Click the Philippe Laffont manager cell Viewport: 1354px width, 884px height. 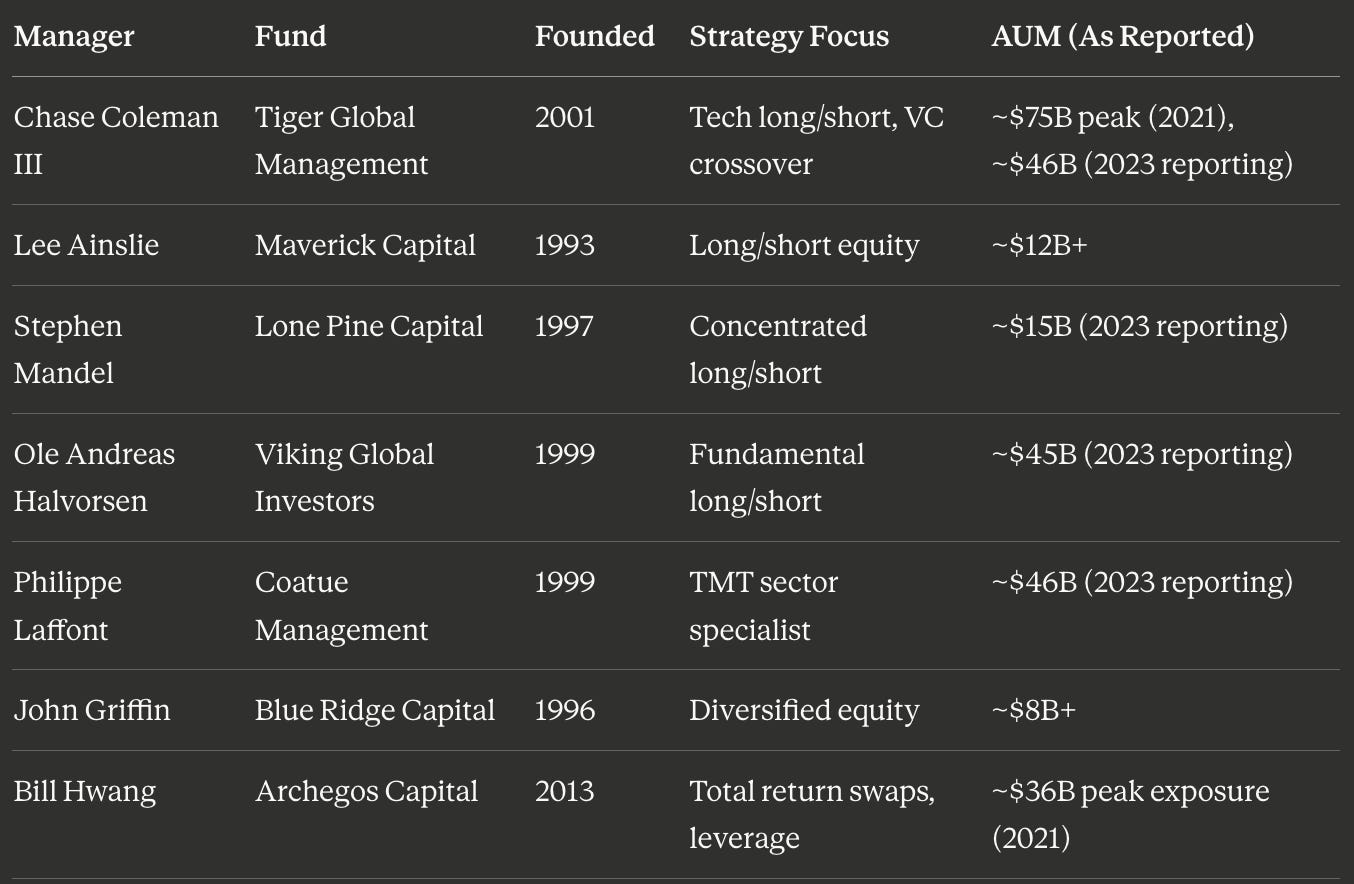[x=67, y=605]
